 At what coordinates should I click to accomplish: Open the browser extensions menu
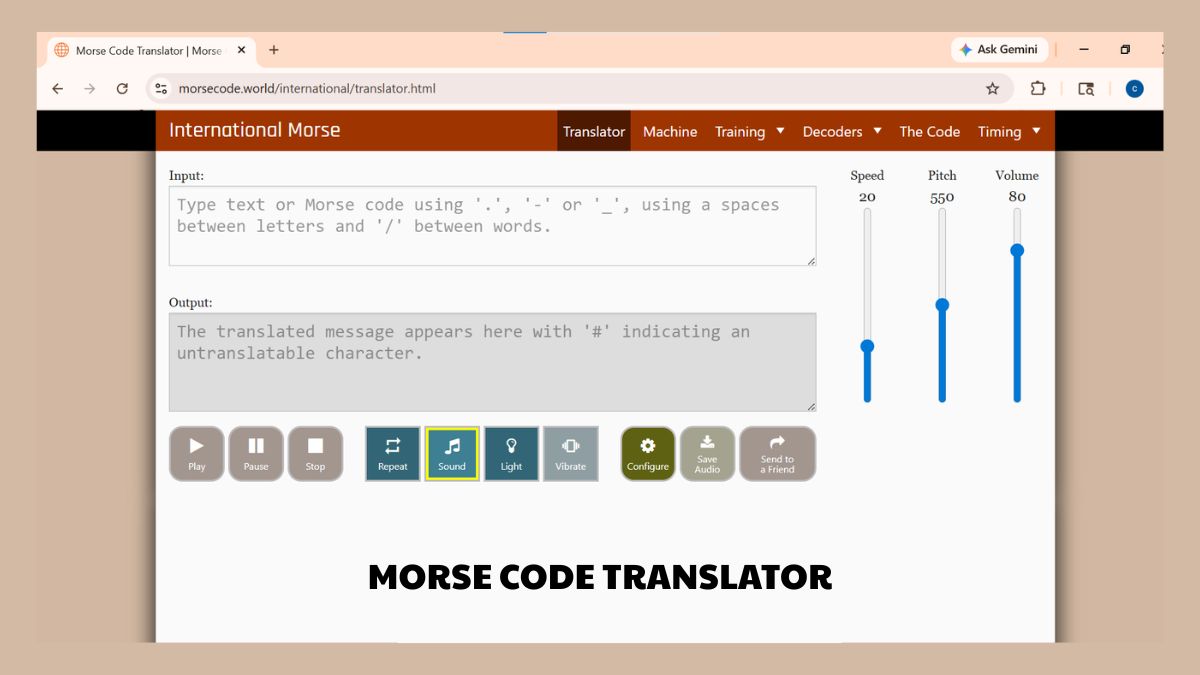point(1038,88)
